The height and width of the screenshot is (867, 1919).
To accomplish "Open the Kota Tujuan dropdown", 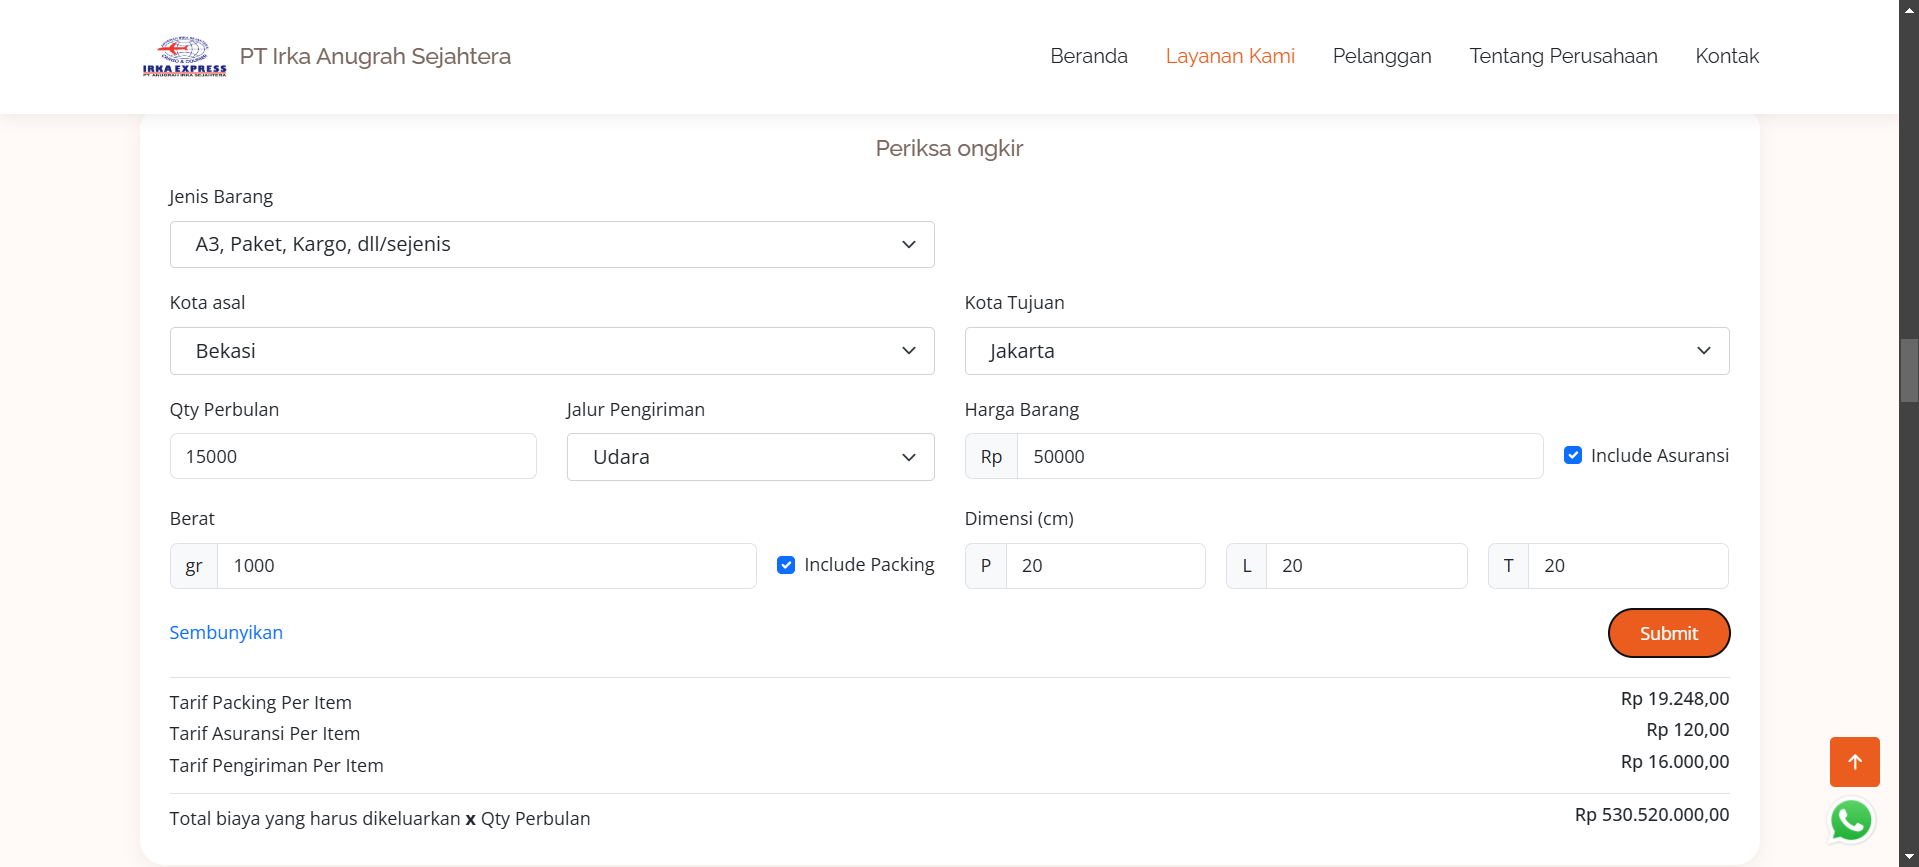I will [x=1346, y=351].
